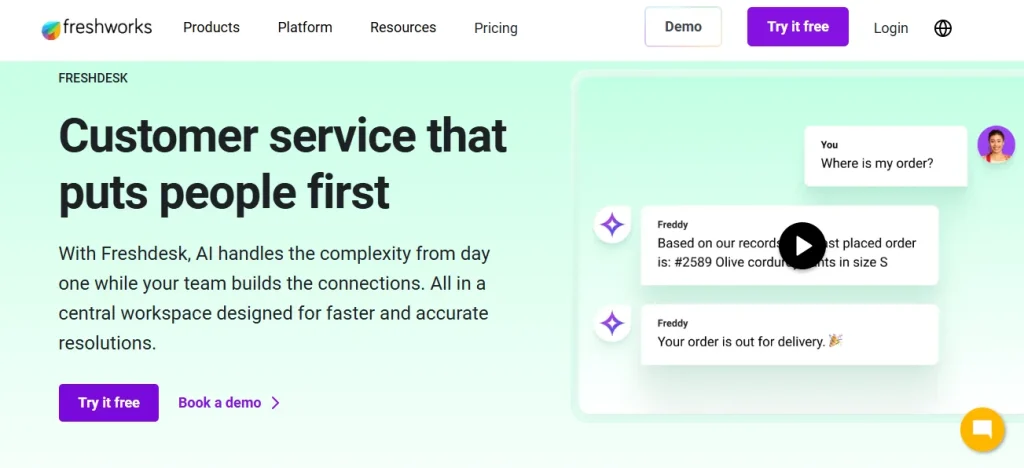Click the hero Try it free button
Image resolution: width=1024 pixels, height=468 pixels.
[108, 403]
